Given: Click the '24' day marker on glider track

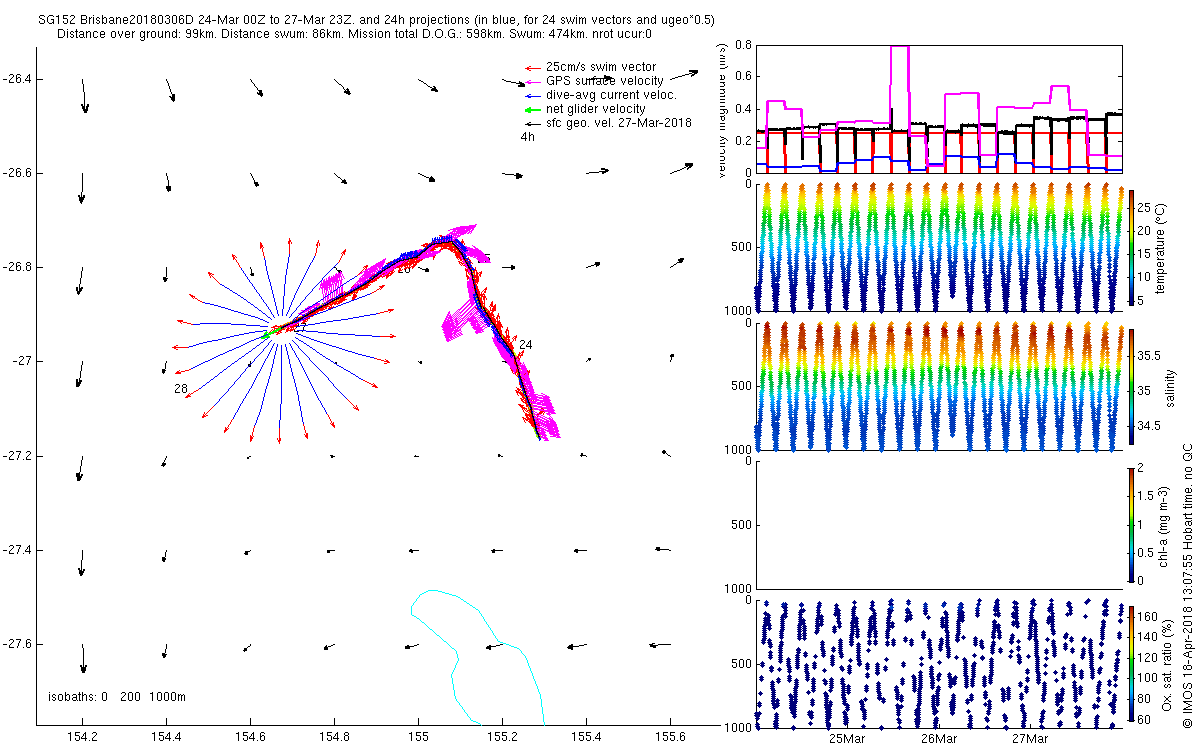Looking at the screenshot, I should [525, 345].
